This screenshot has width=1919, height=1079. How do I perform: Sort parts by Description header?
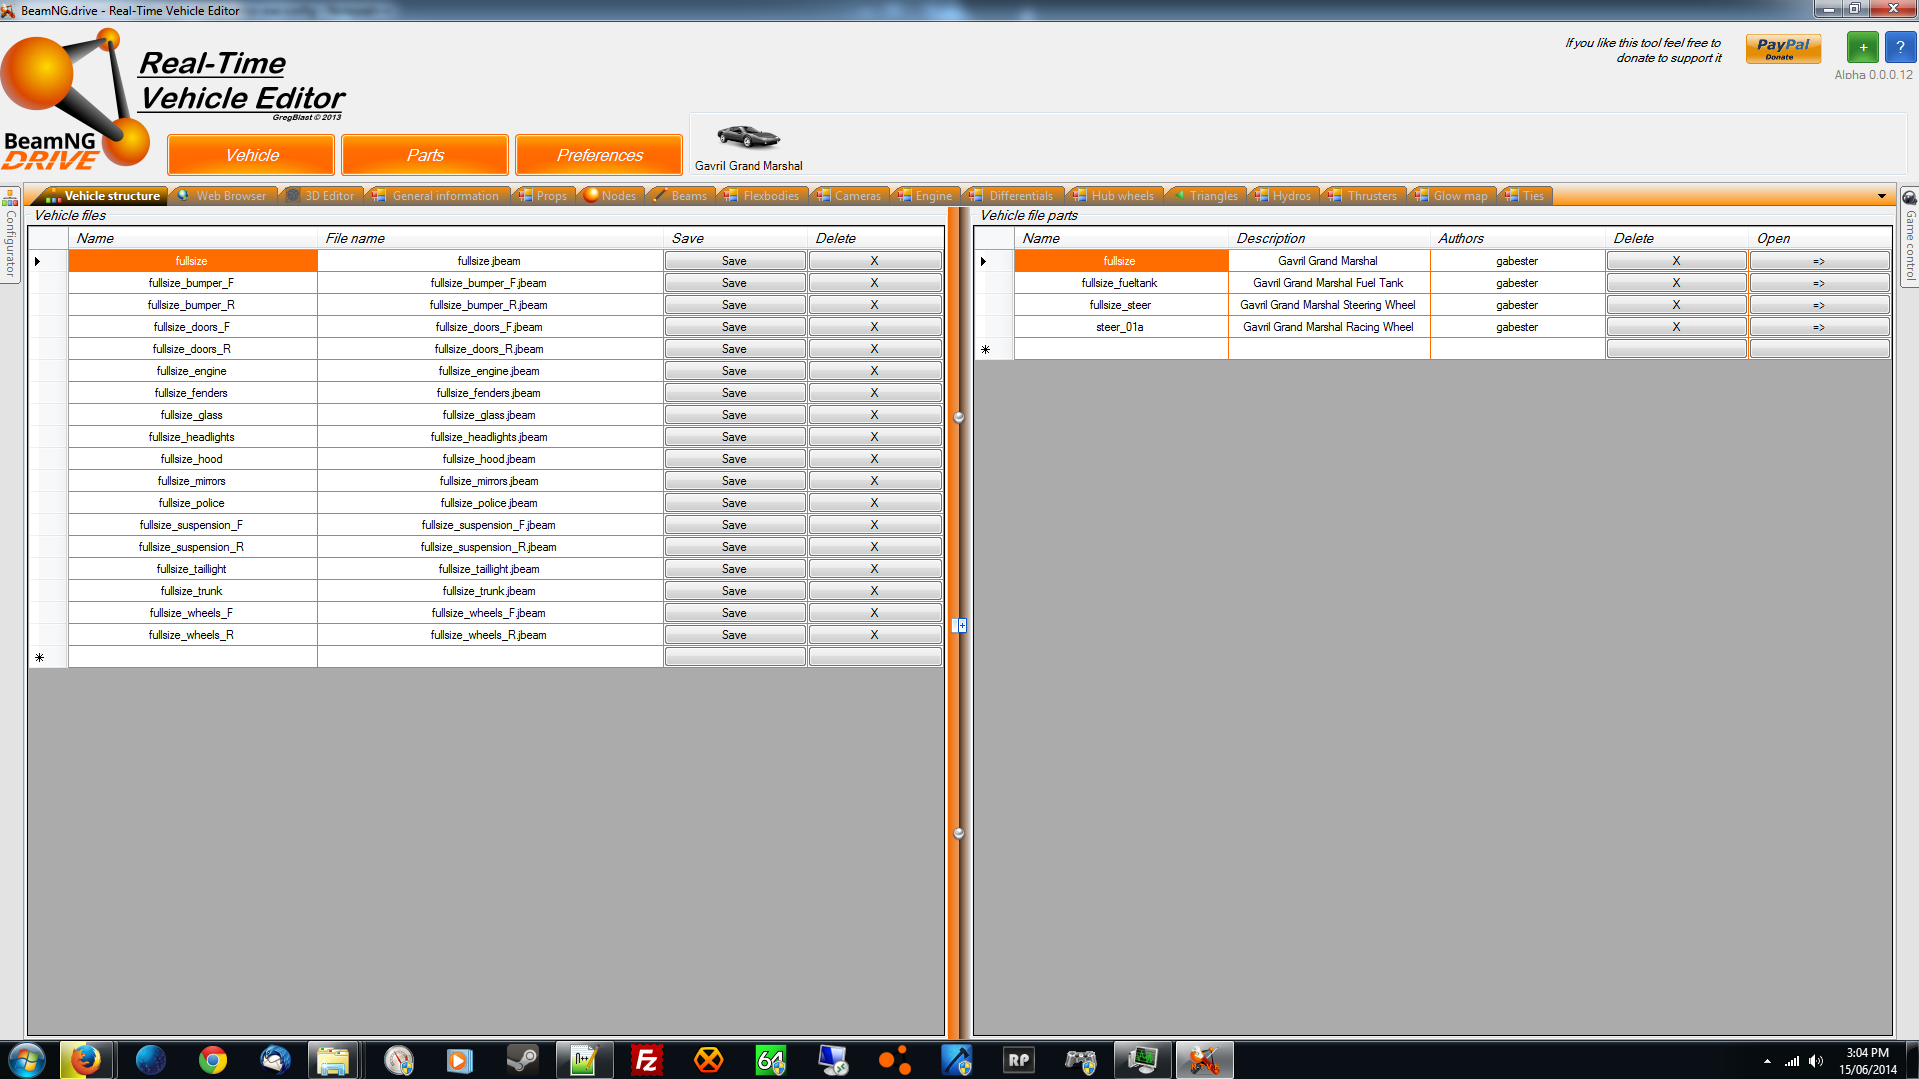1329,238
